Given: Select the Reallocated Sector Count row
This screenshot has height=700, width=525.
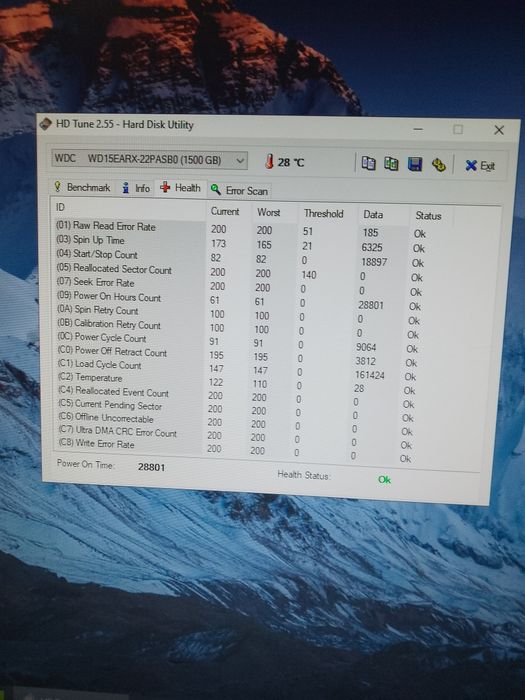Looking at the screenshot, I should [241, 272].
